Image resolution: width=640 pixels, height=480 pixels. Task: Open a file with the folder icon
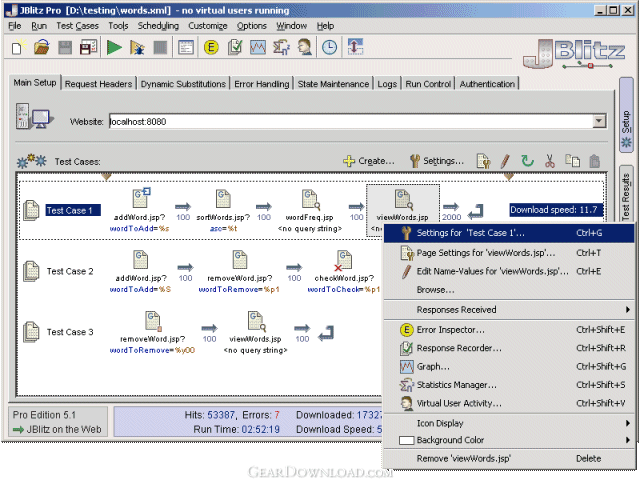tap(42, 47)
